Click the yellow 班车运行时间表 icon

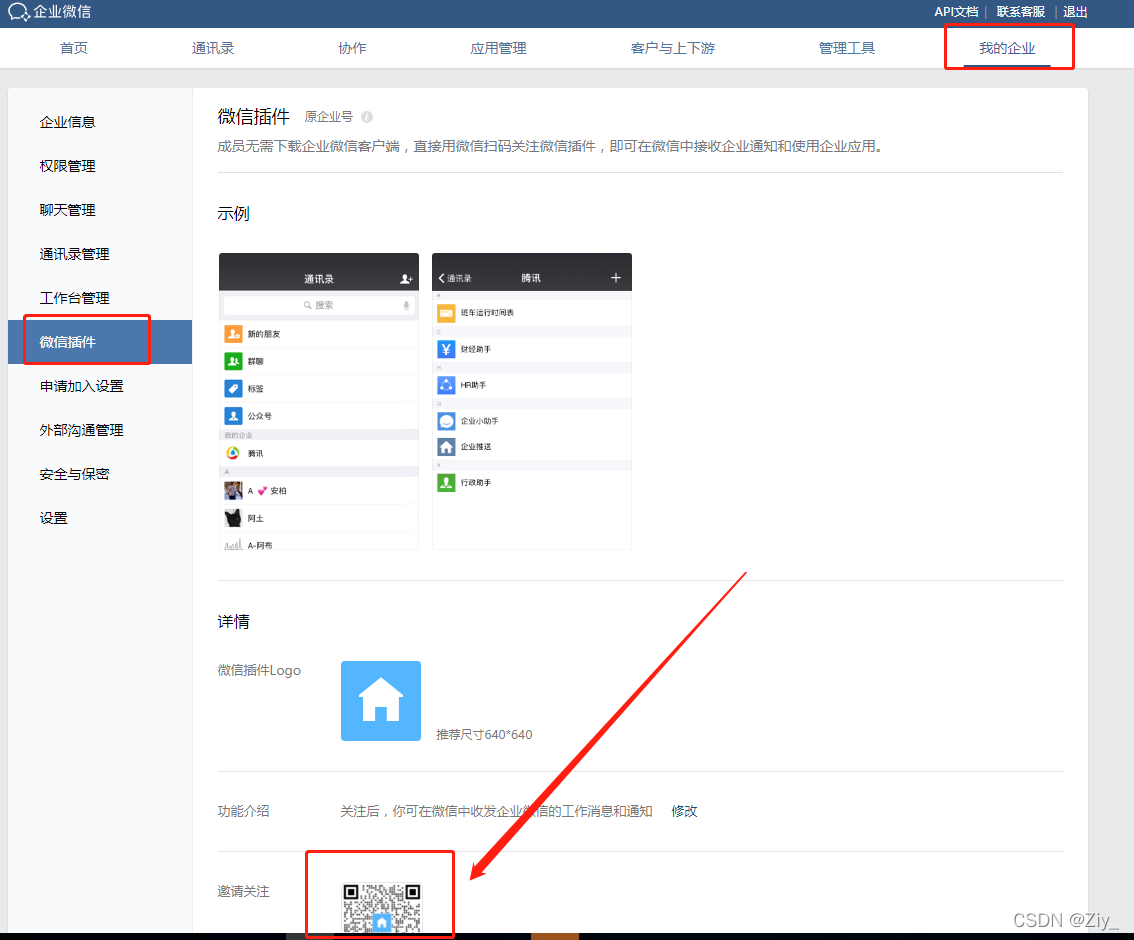pyautogui.click(x=446, y=312)
